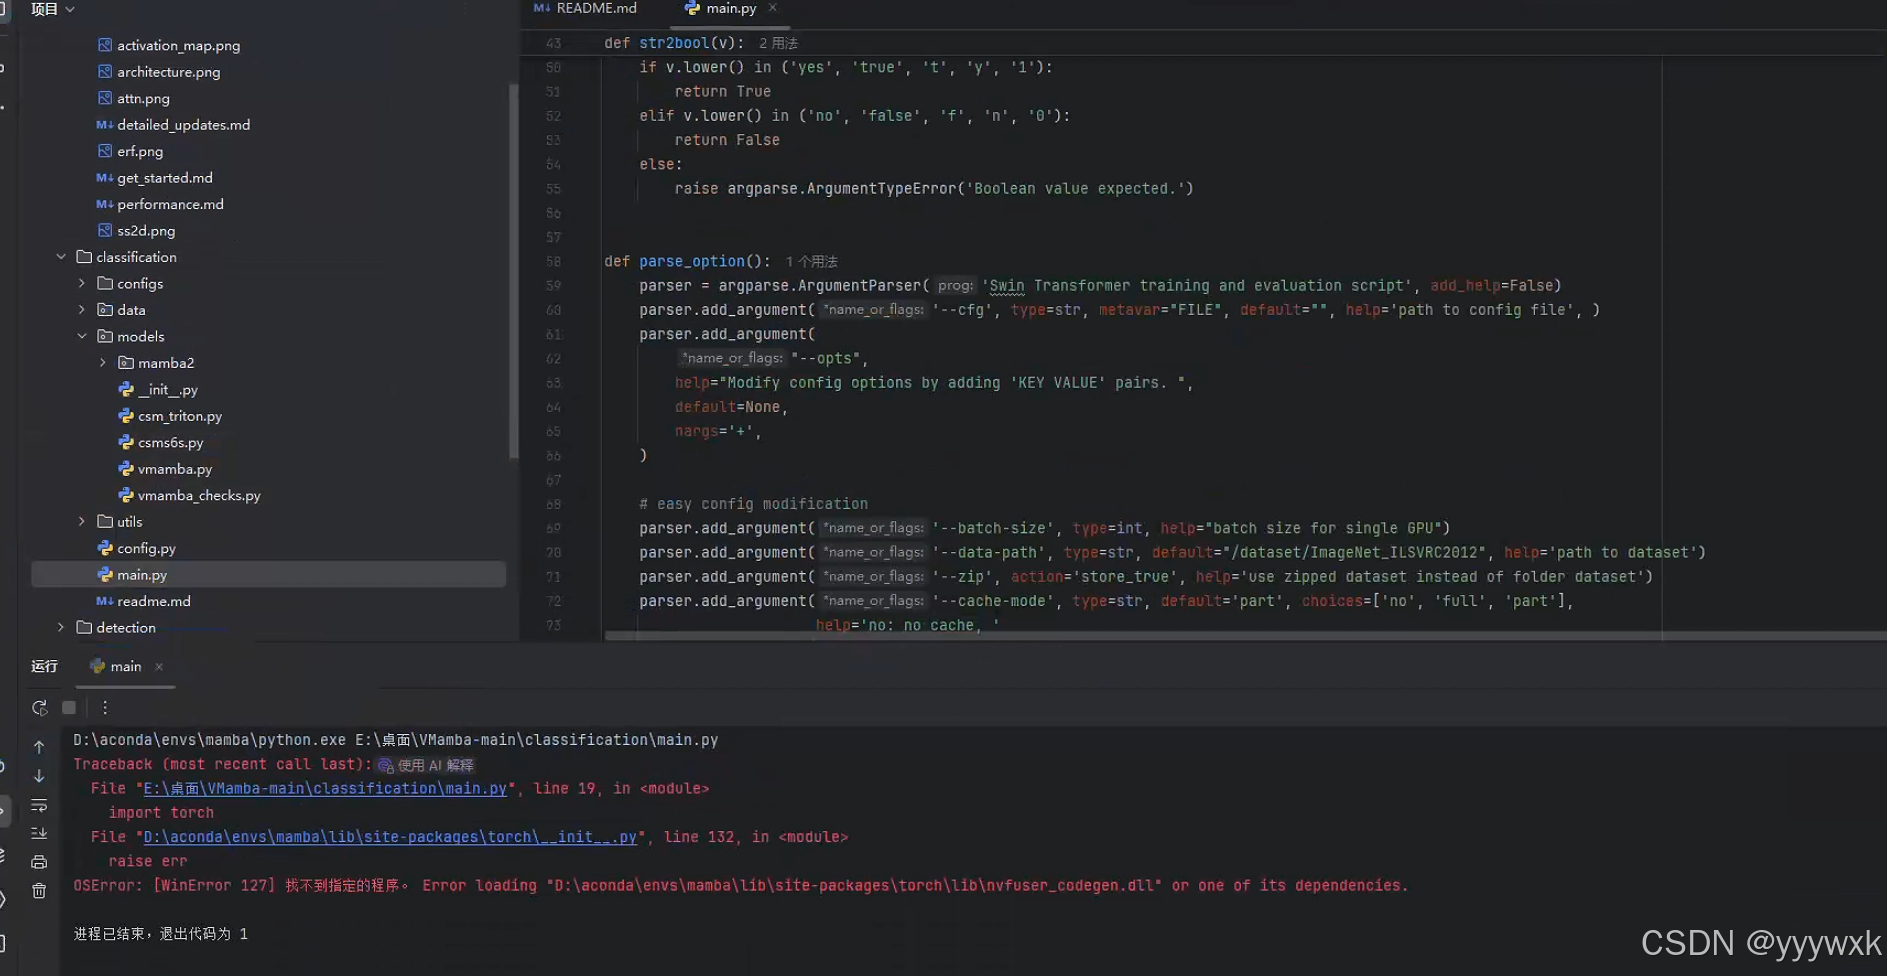The image size is (1887, 976).
Task: Click the print console output icon
Action: point(39,862)
